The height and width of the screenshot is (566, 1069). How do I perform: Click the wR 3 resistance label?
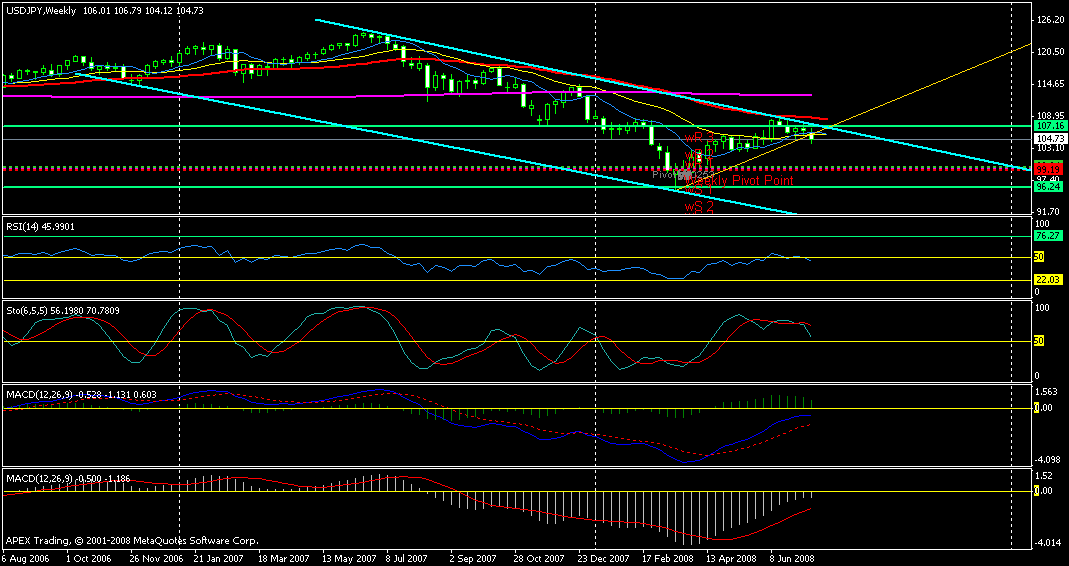point(698,137)
